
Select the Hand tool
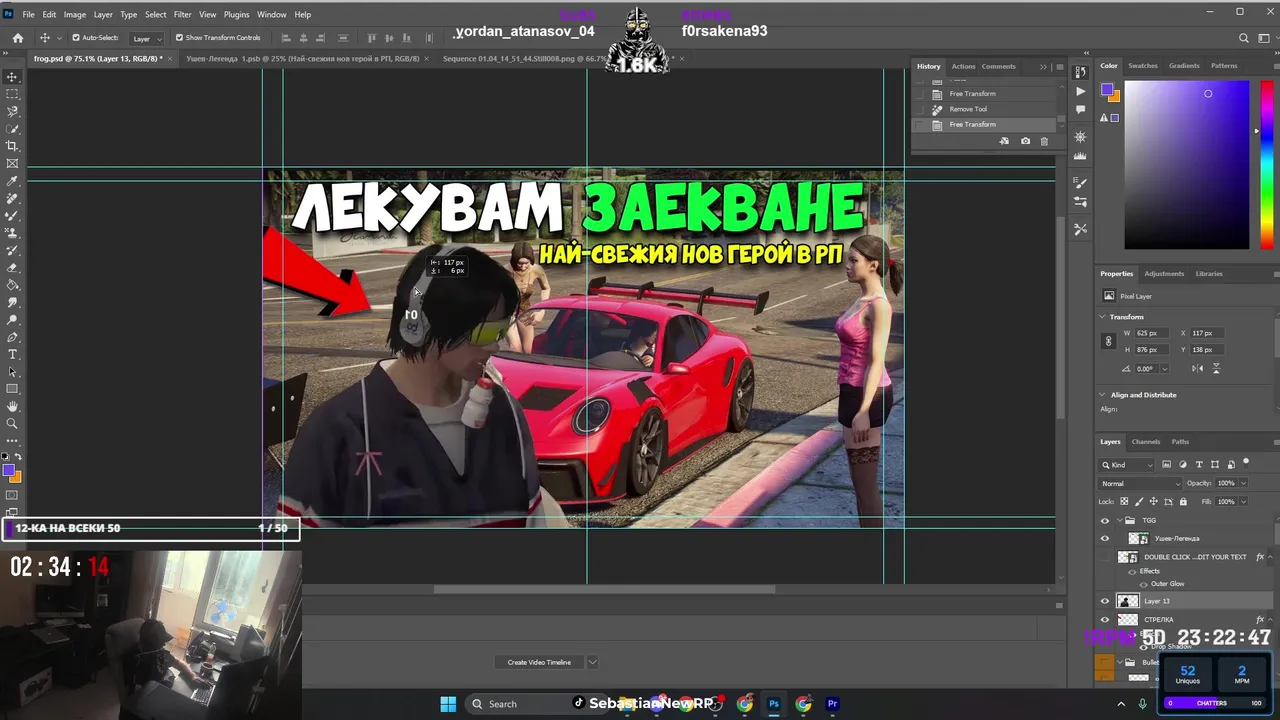12,406
